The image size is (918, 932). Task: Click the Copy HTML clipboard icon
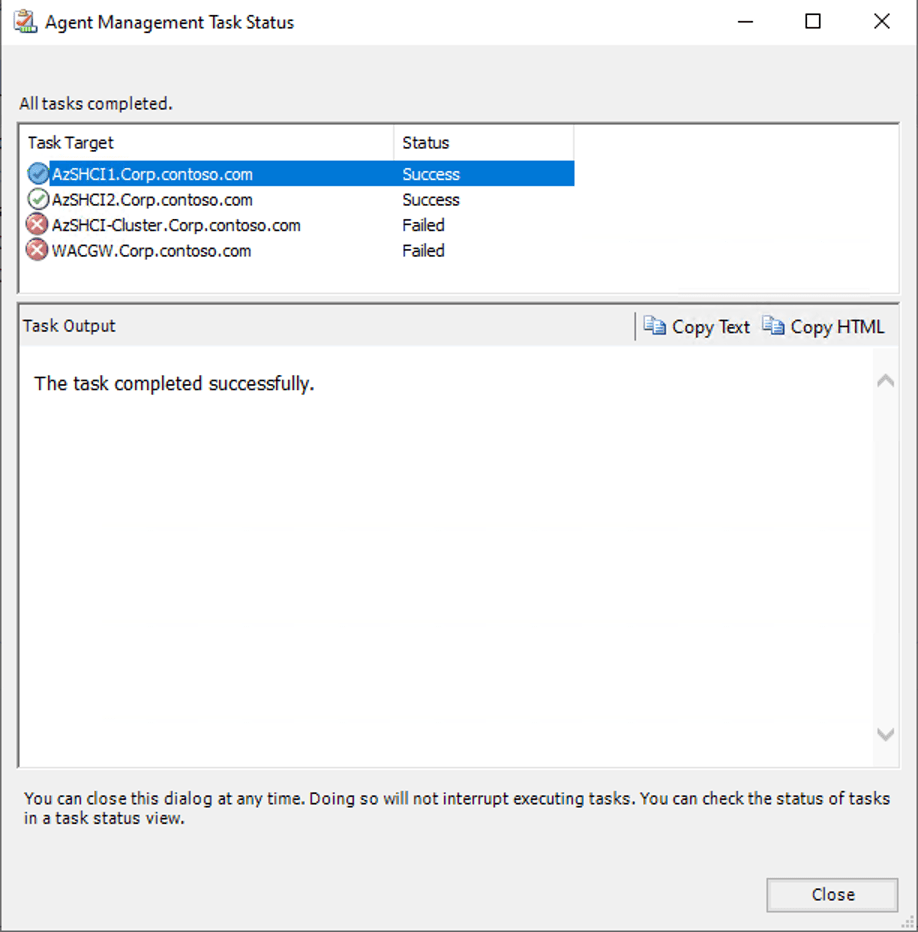[x=773, y=326]
